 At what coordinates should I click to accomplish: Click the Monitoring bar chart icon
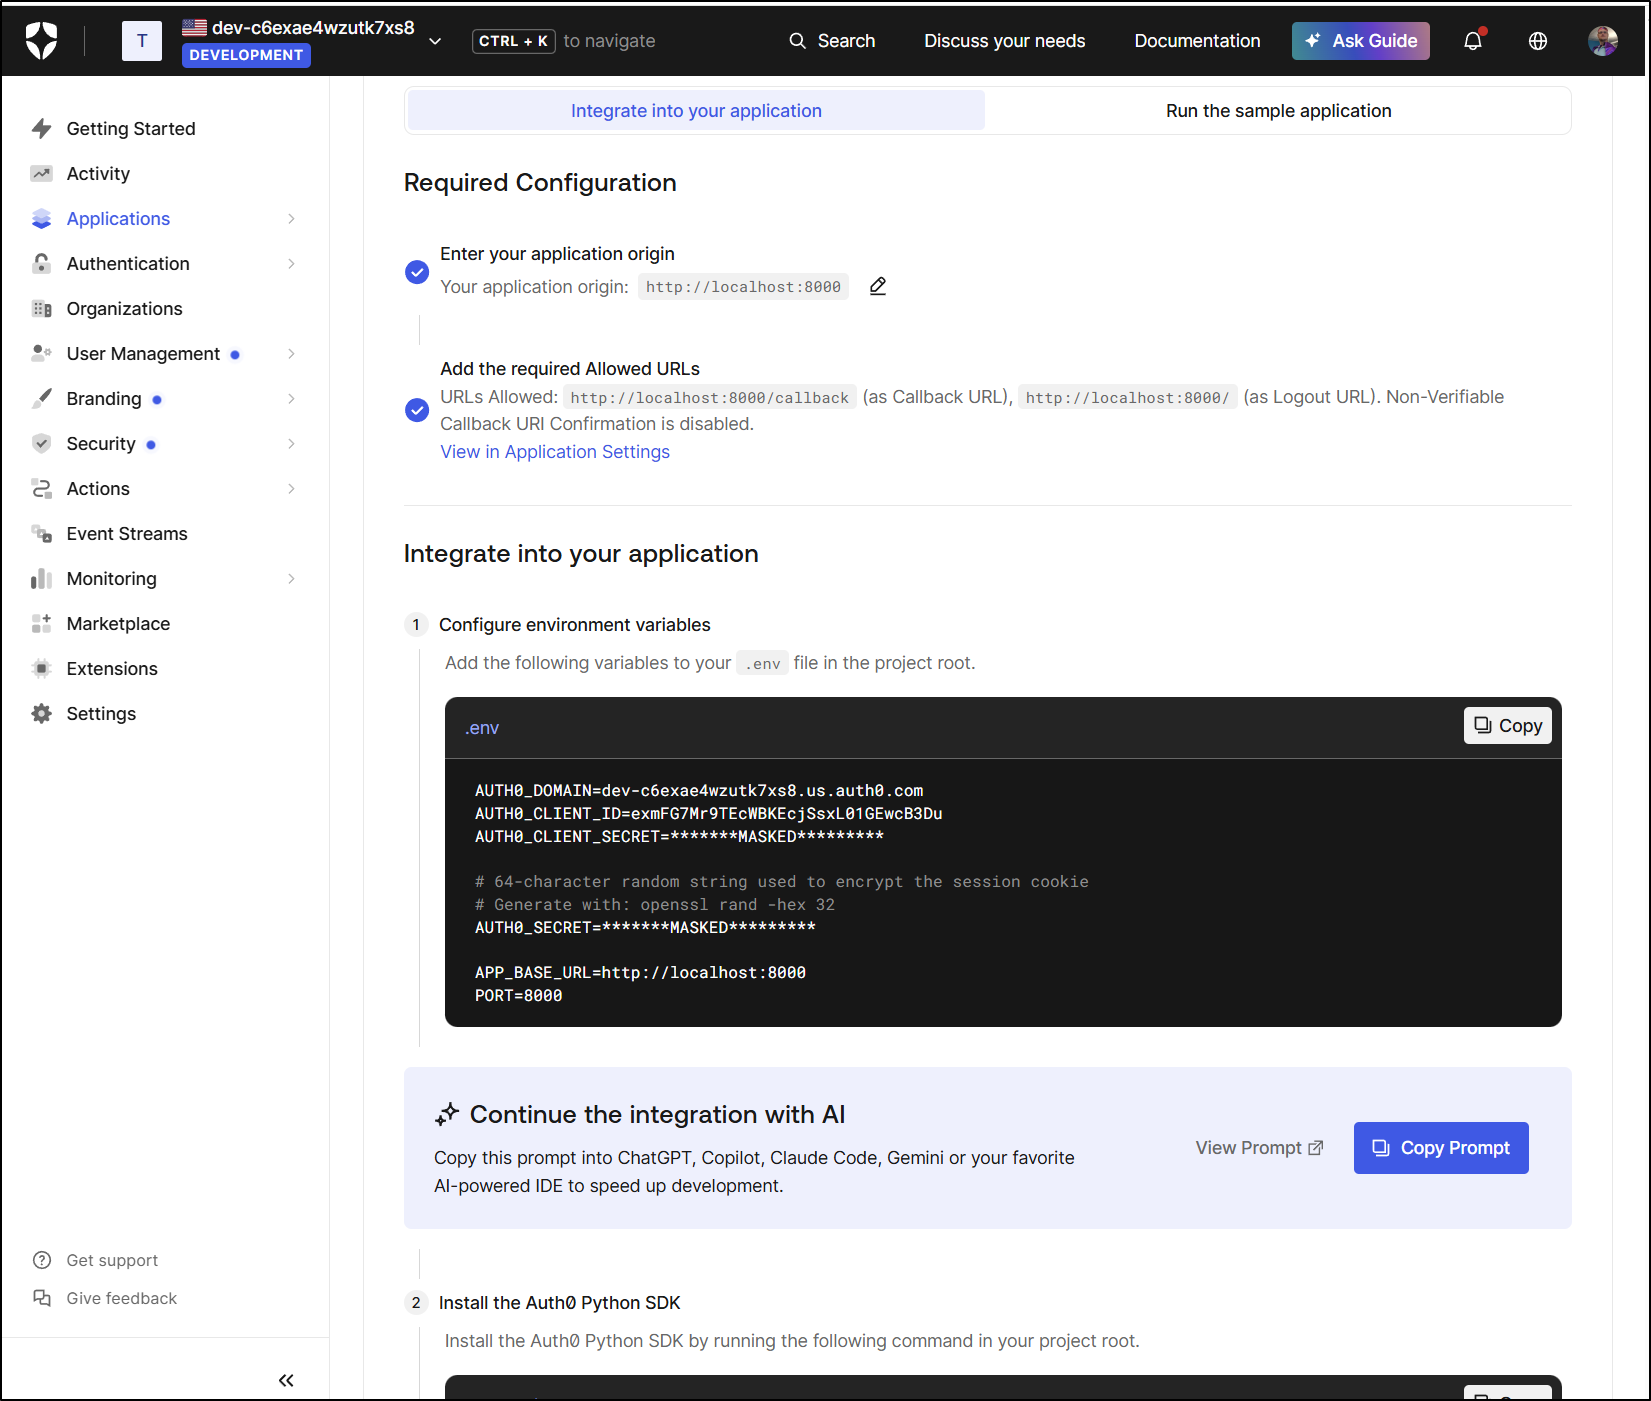[x=41, y=579]
